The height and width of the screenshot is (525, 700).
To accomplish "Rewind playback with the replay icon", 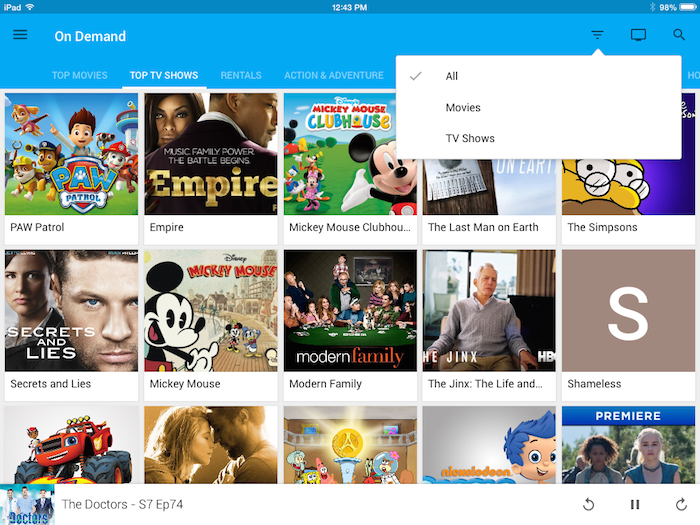I will pyautogui.click(x=589, y=504).
